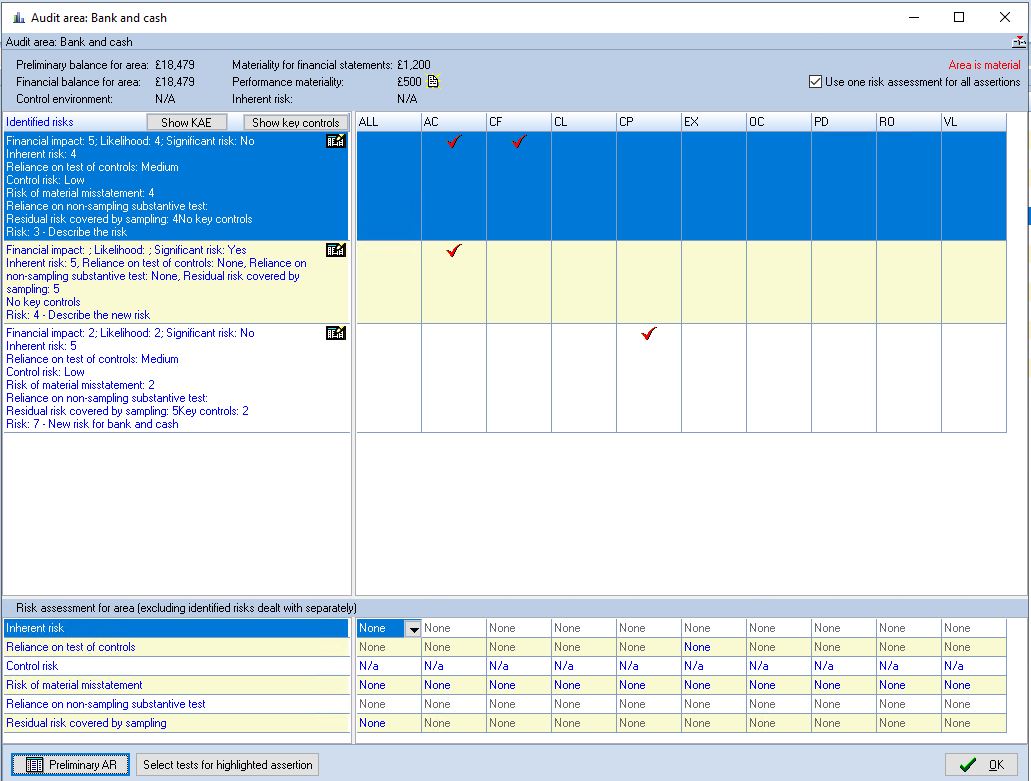Click the 'Identified risks' heading
Image resolution: width=1031 pixels, height=781 pixels.
point(39,122)
